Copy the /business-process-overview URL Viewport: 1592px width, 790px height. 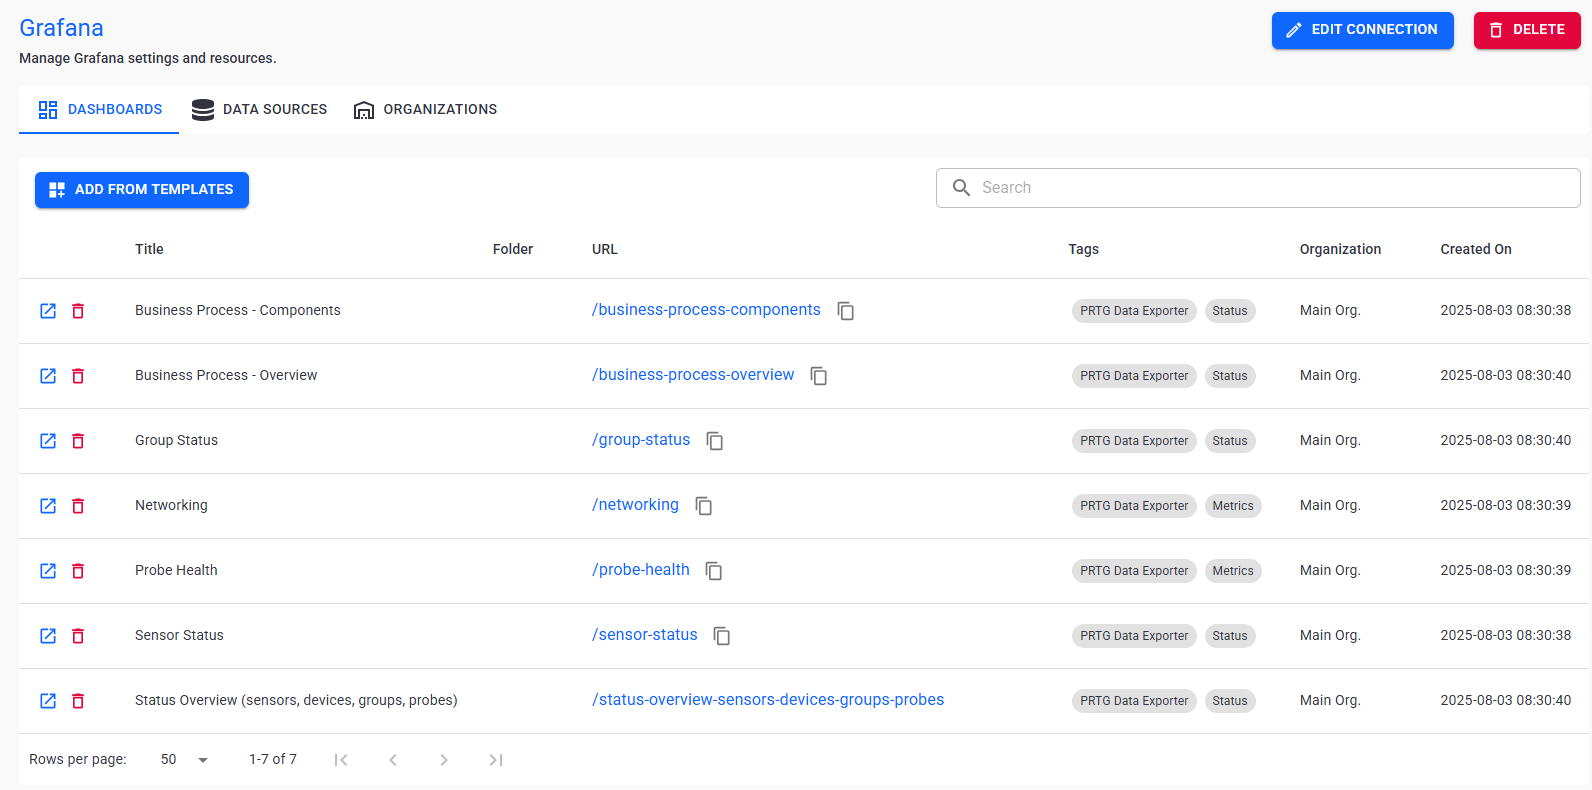[819, 376]
